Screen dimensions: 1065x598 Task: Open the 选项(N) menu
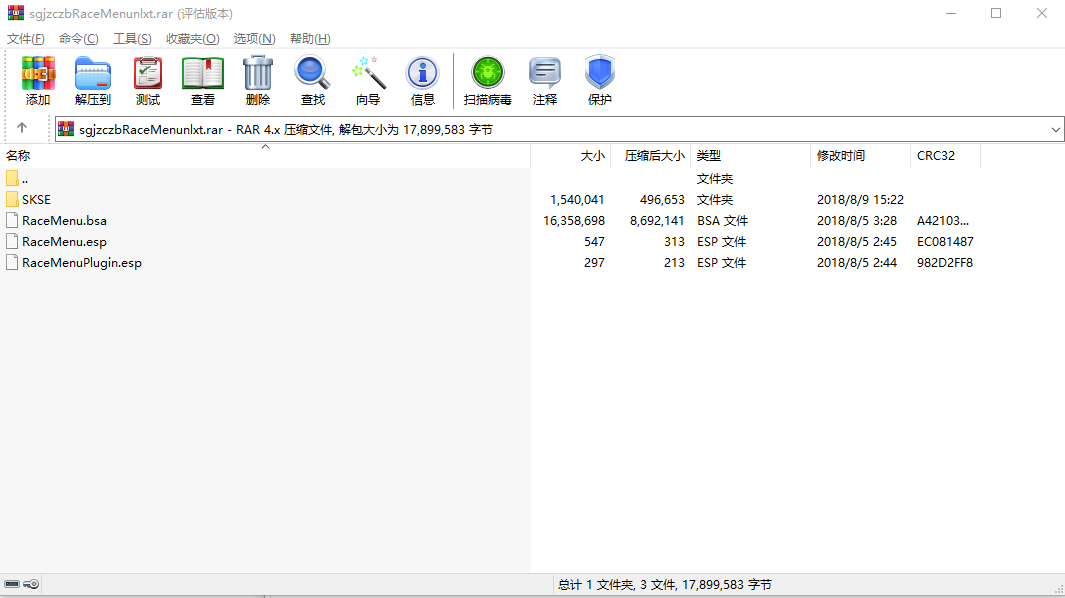pyautogui.click(x=255, y=39)
